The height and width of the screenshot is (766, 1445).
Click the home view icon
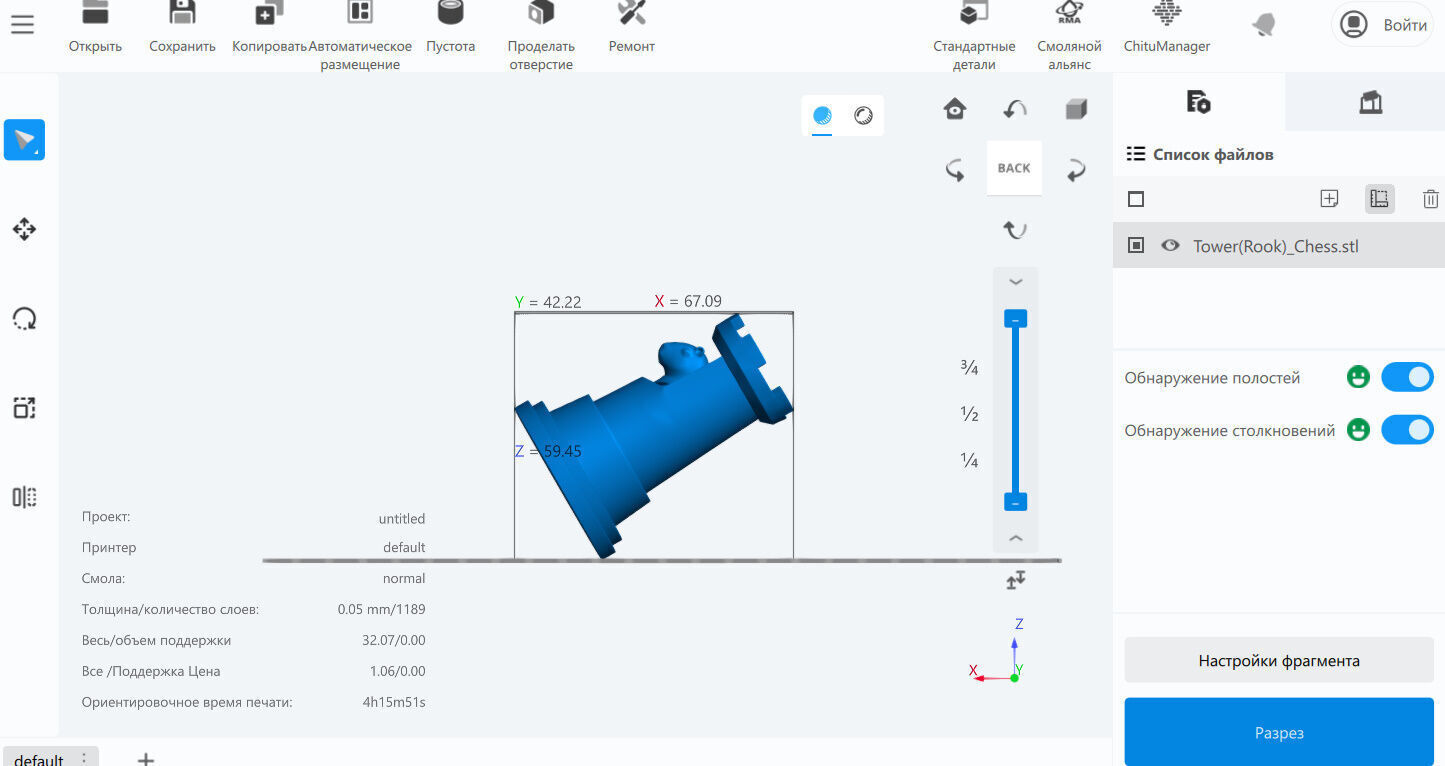(955, 109)
